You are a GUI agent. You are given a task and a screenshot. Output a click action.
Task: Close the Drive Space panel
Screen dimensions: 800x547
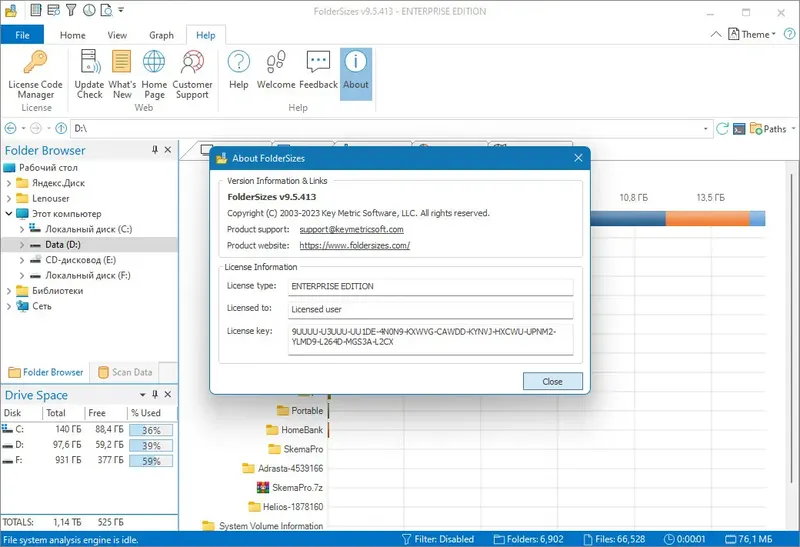coord(168,394)
